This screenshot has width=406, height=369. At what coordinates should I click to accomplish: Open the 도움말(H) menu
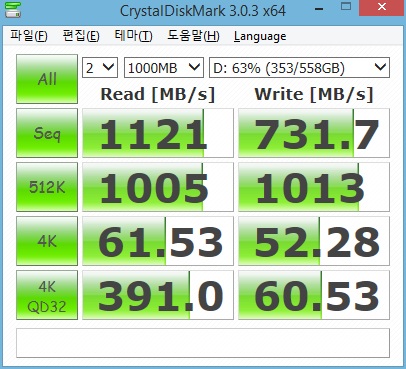pos(193,36)
